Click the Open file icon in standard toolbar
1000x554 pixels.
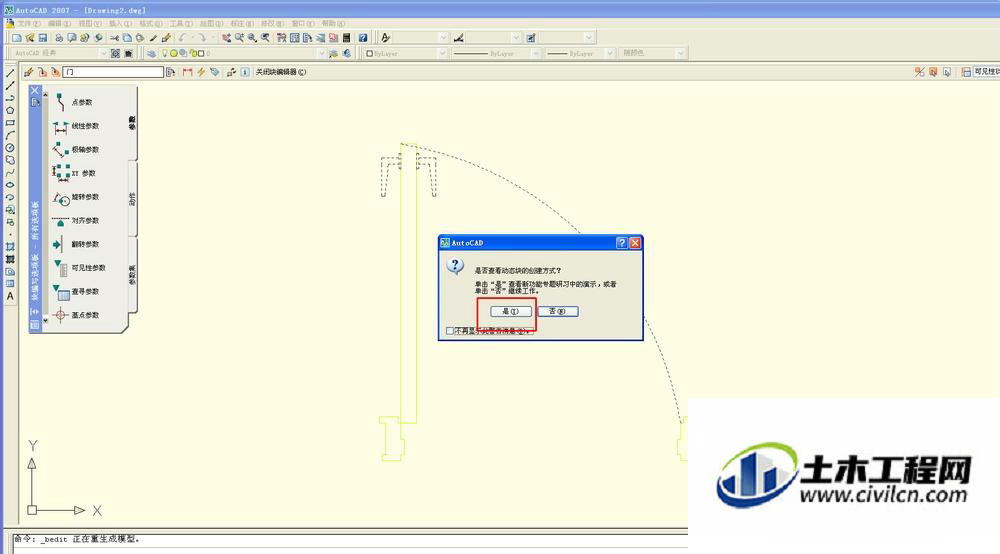(29, 38)
